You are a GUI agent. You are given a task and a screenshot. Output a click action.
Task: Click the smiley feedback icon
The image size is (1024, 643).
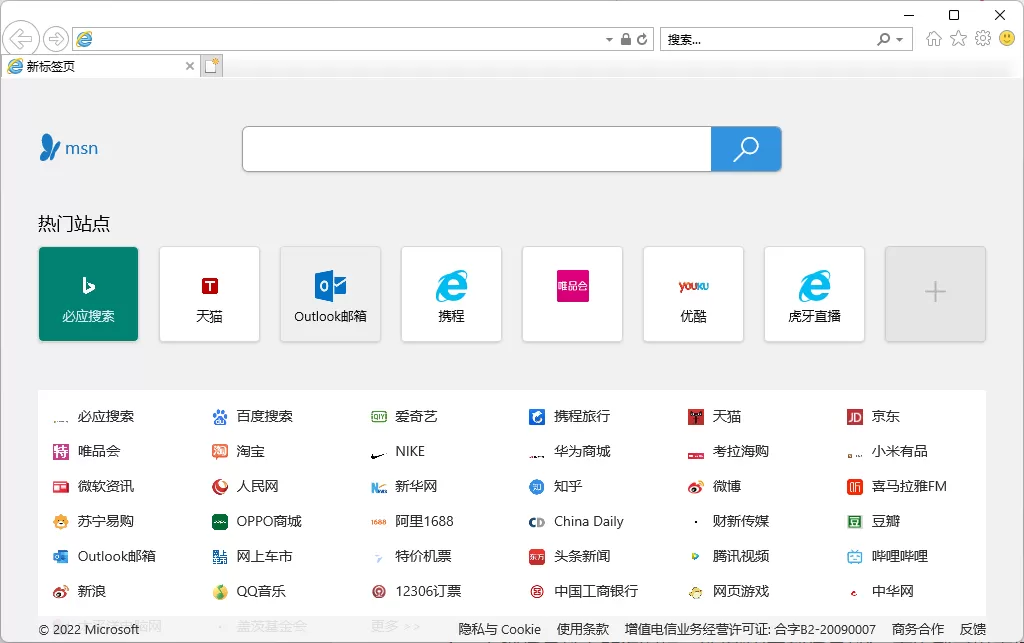[x=1006, y=38]
